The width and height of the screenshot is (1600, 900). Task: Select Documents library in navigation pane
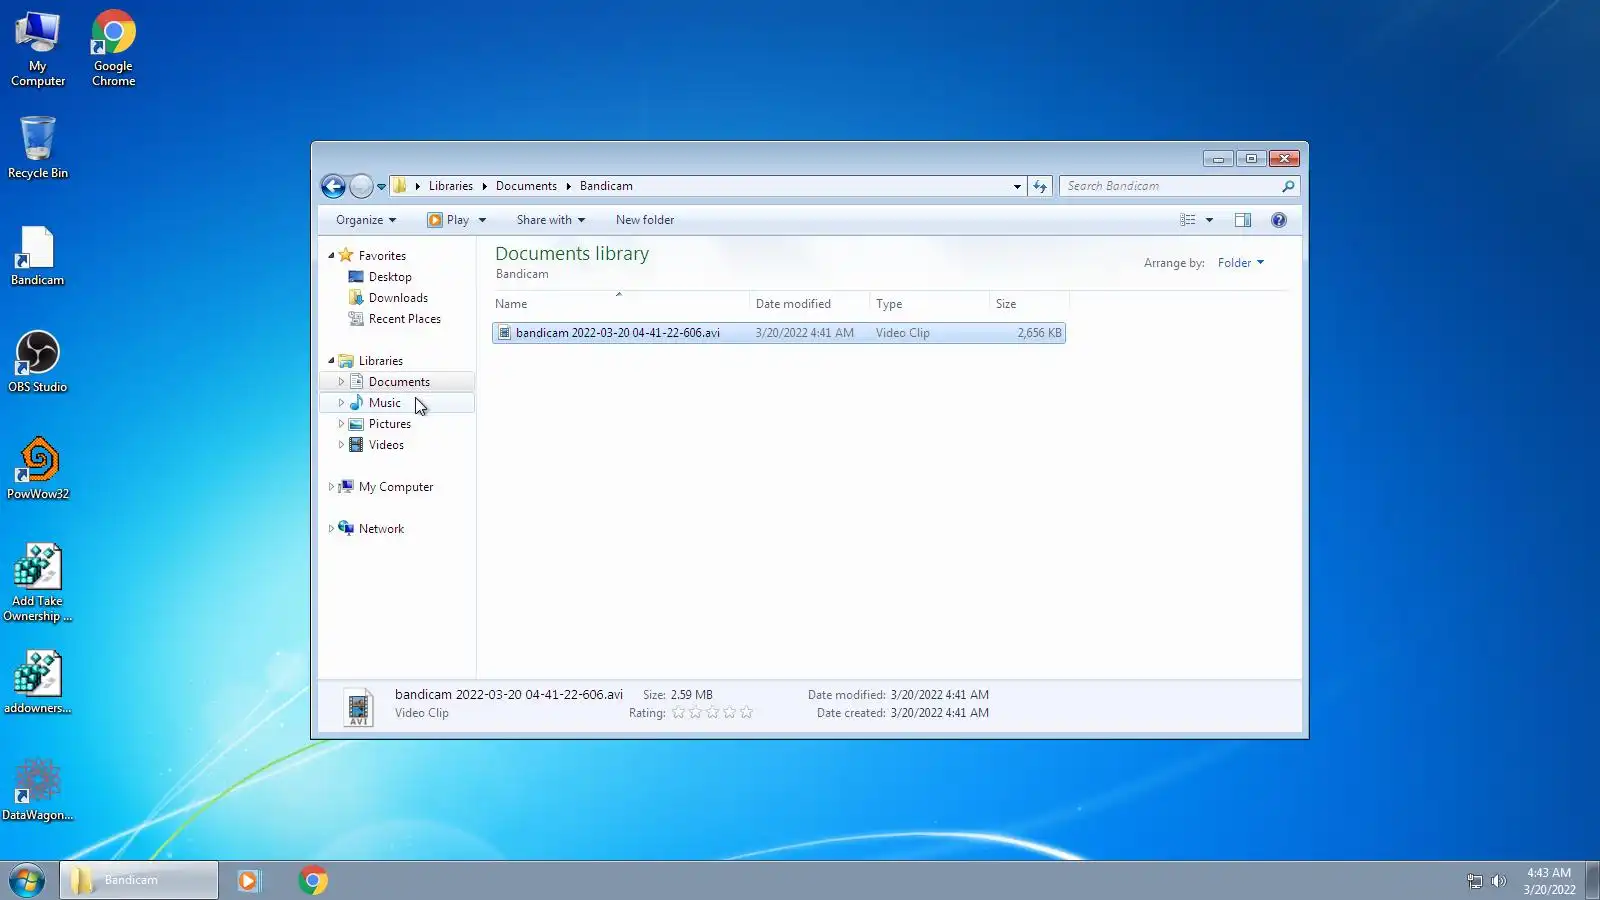pos(399,382)
